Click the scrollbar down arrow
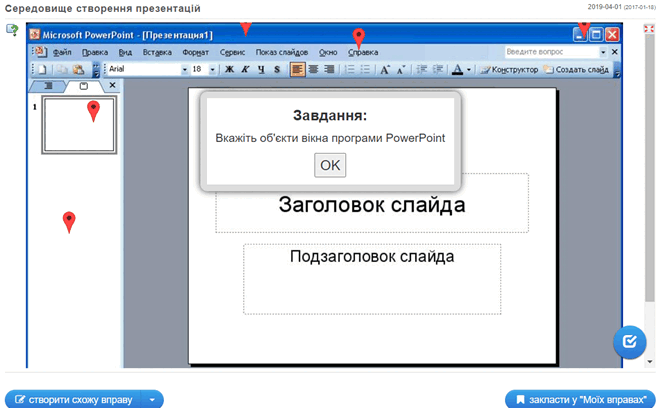Image resolution: width=664 pixels, height=408 pixels. [x=650, y=362]
